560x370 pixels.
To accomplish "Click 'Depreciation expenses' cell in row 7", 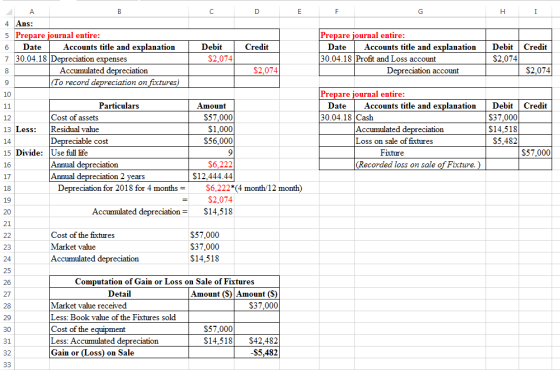I will 119,59.
